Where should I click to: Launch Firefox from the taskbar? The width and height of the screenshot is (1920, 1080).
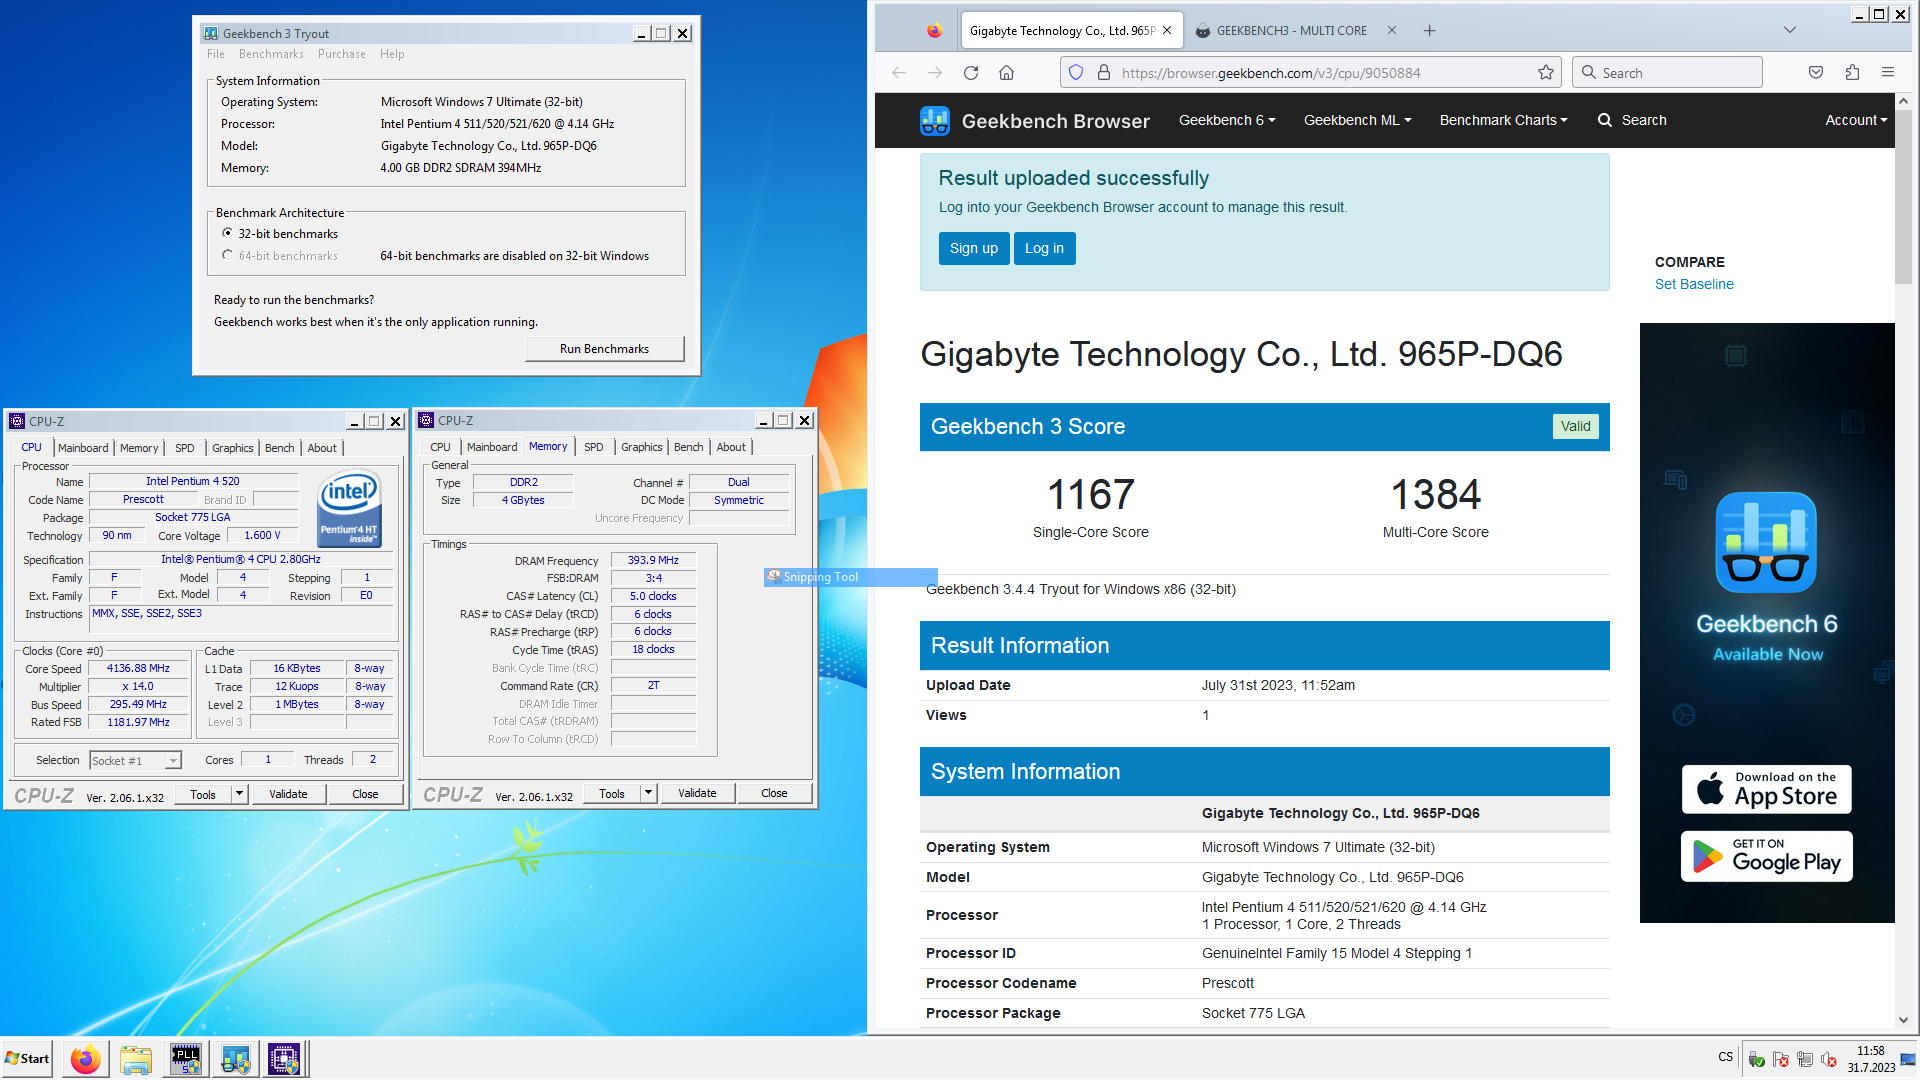(x=86, y=1059)
